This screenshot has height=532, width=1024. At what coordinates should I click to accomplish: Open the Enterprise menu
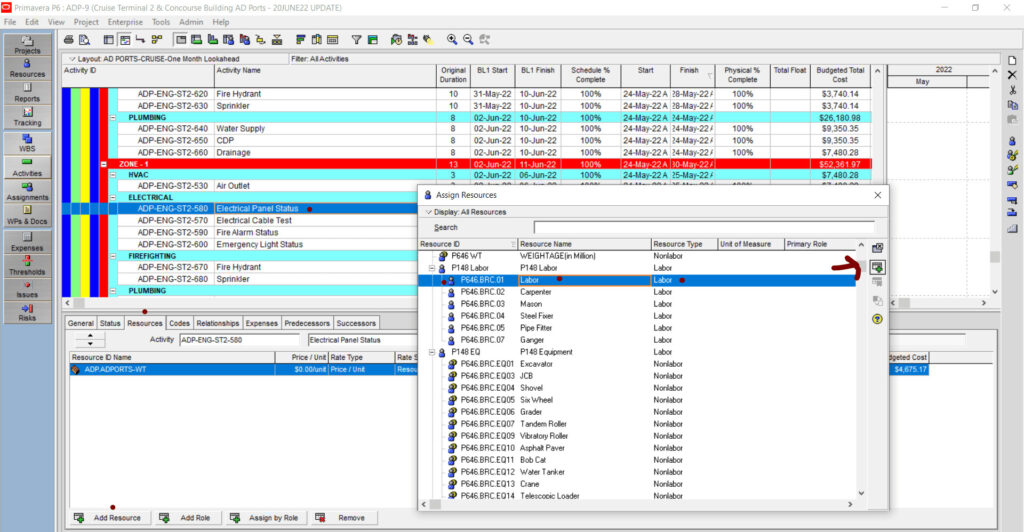(x=125, y=22)
